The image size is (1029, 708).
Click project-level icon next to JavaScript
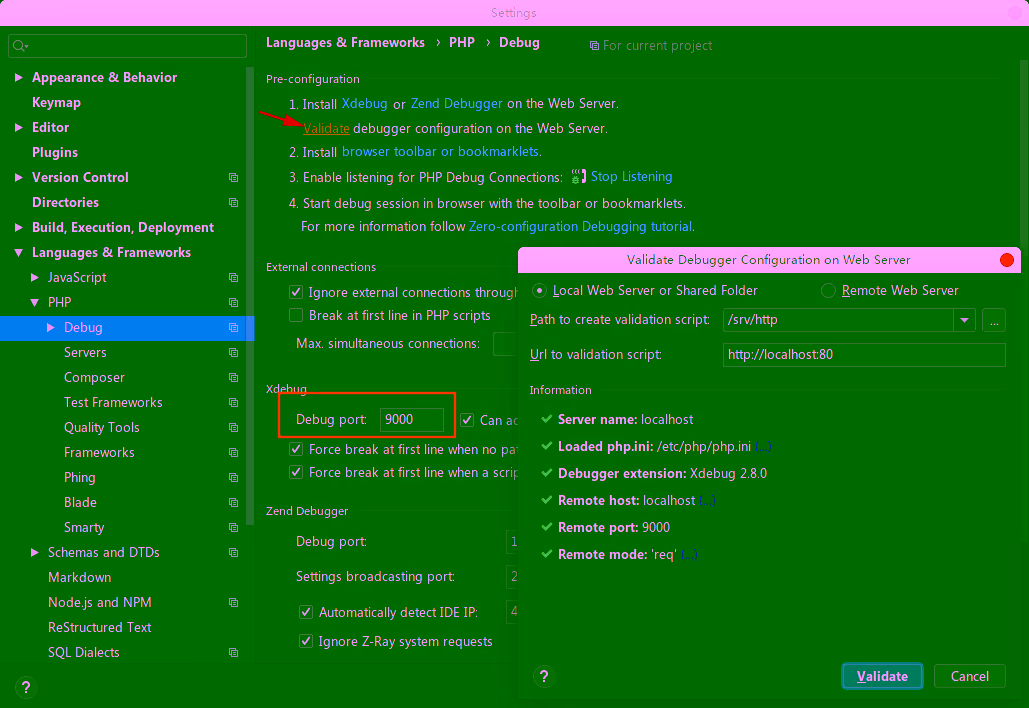coord(233,278)
